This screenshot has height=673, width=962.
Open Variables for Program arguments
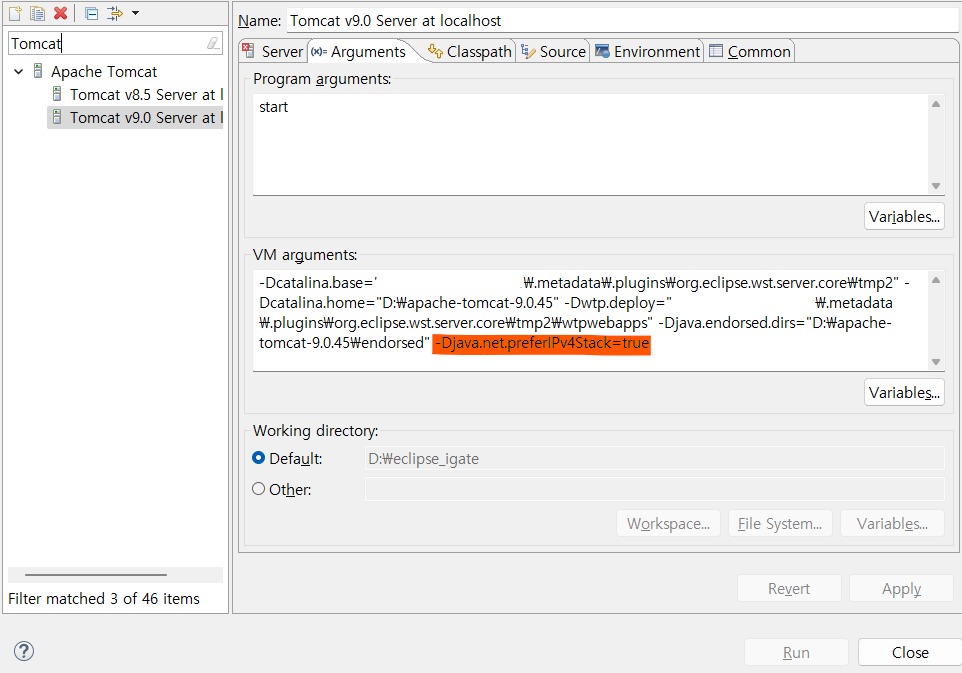coord(904,217)
